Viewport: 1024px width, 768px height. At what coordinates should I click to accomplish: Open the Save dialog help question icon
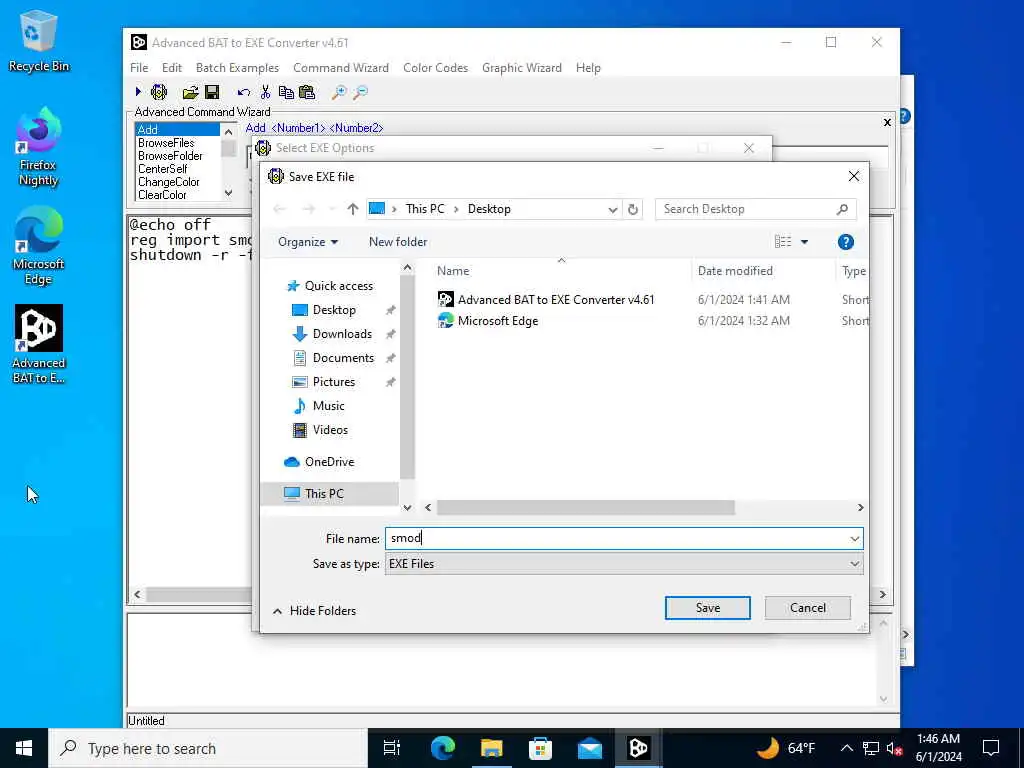[x=846, y=242]
